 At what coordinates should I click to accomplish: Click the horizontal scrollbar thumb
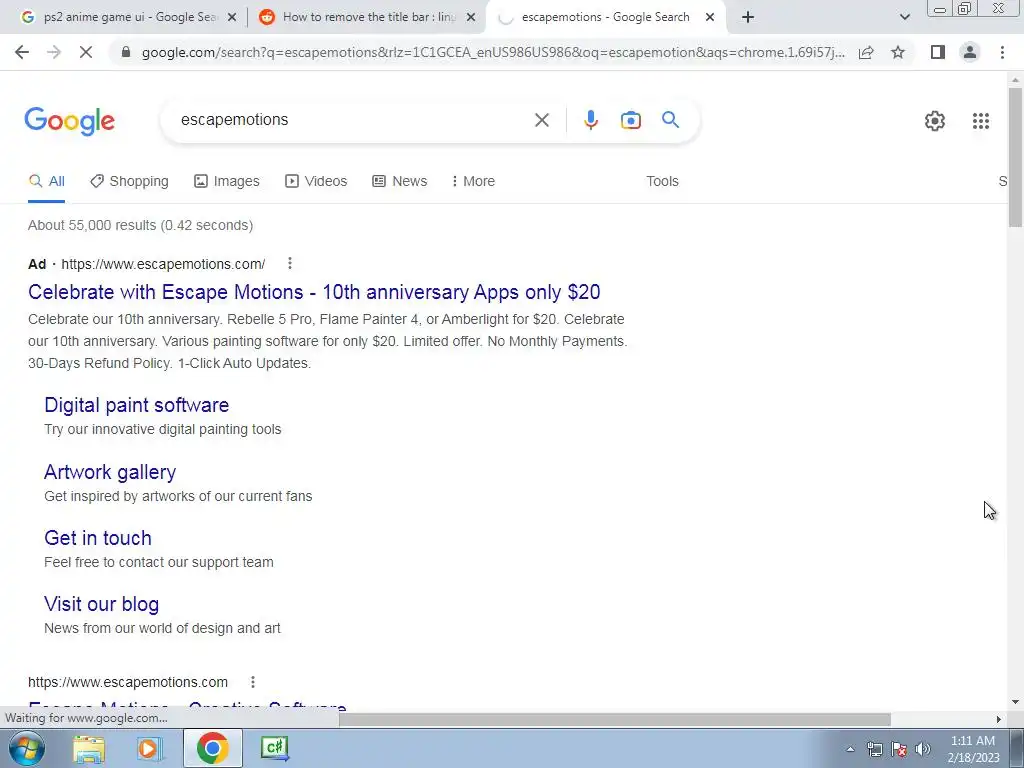615,719
